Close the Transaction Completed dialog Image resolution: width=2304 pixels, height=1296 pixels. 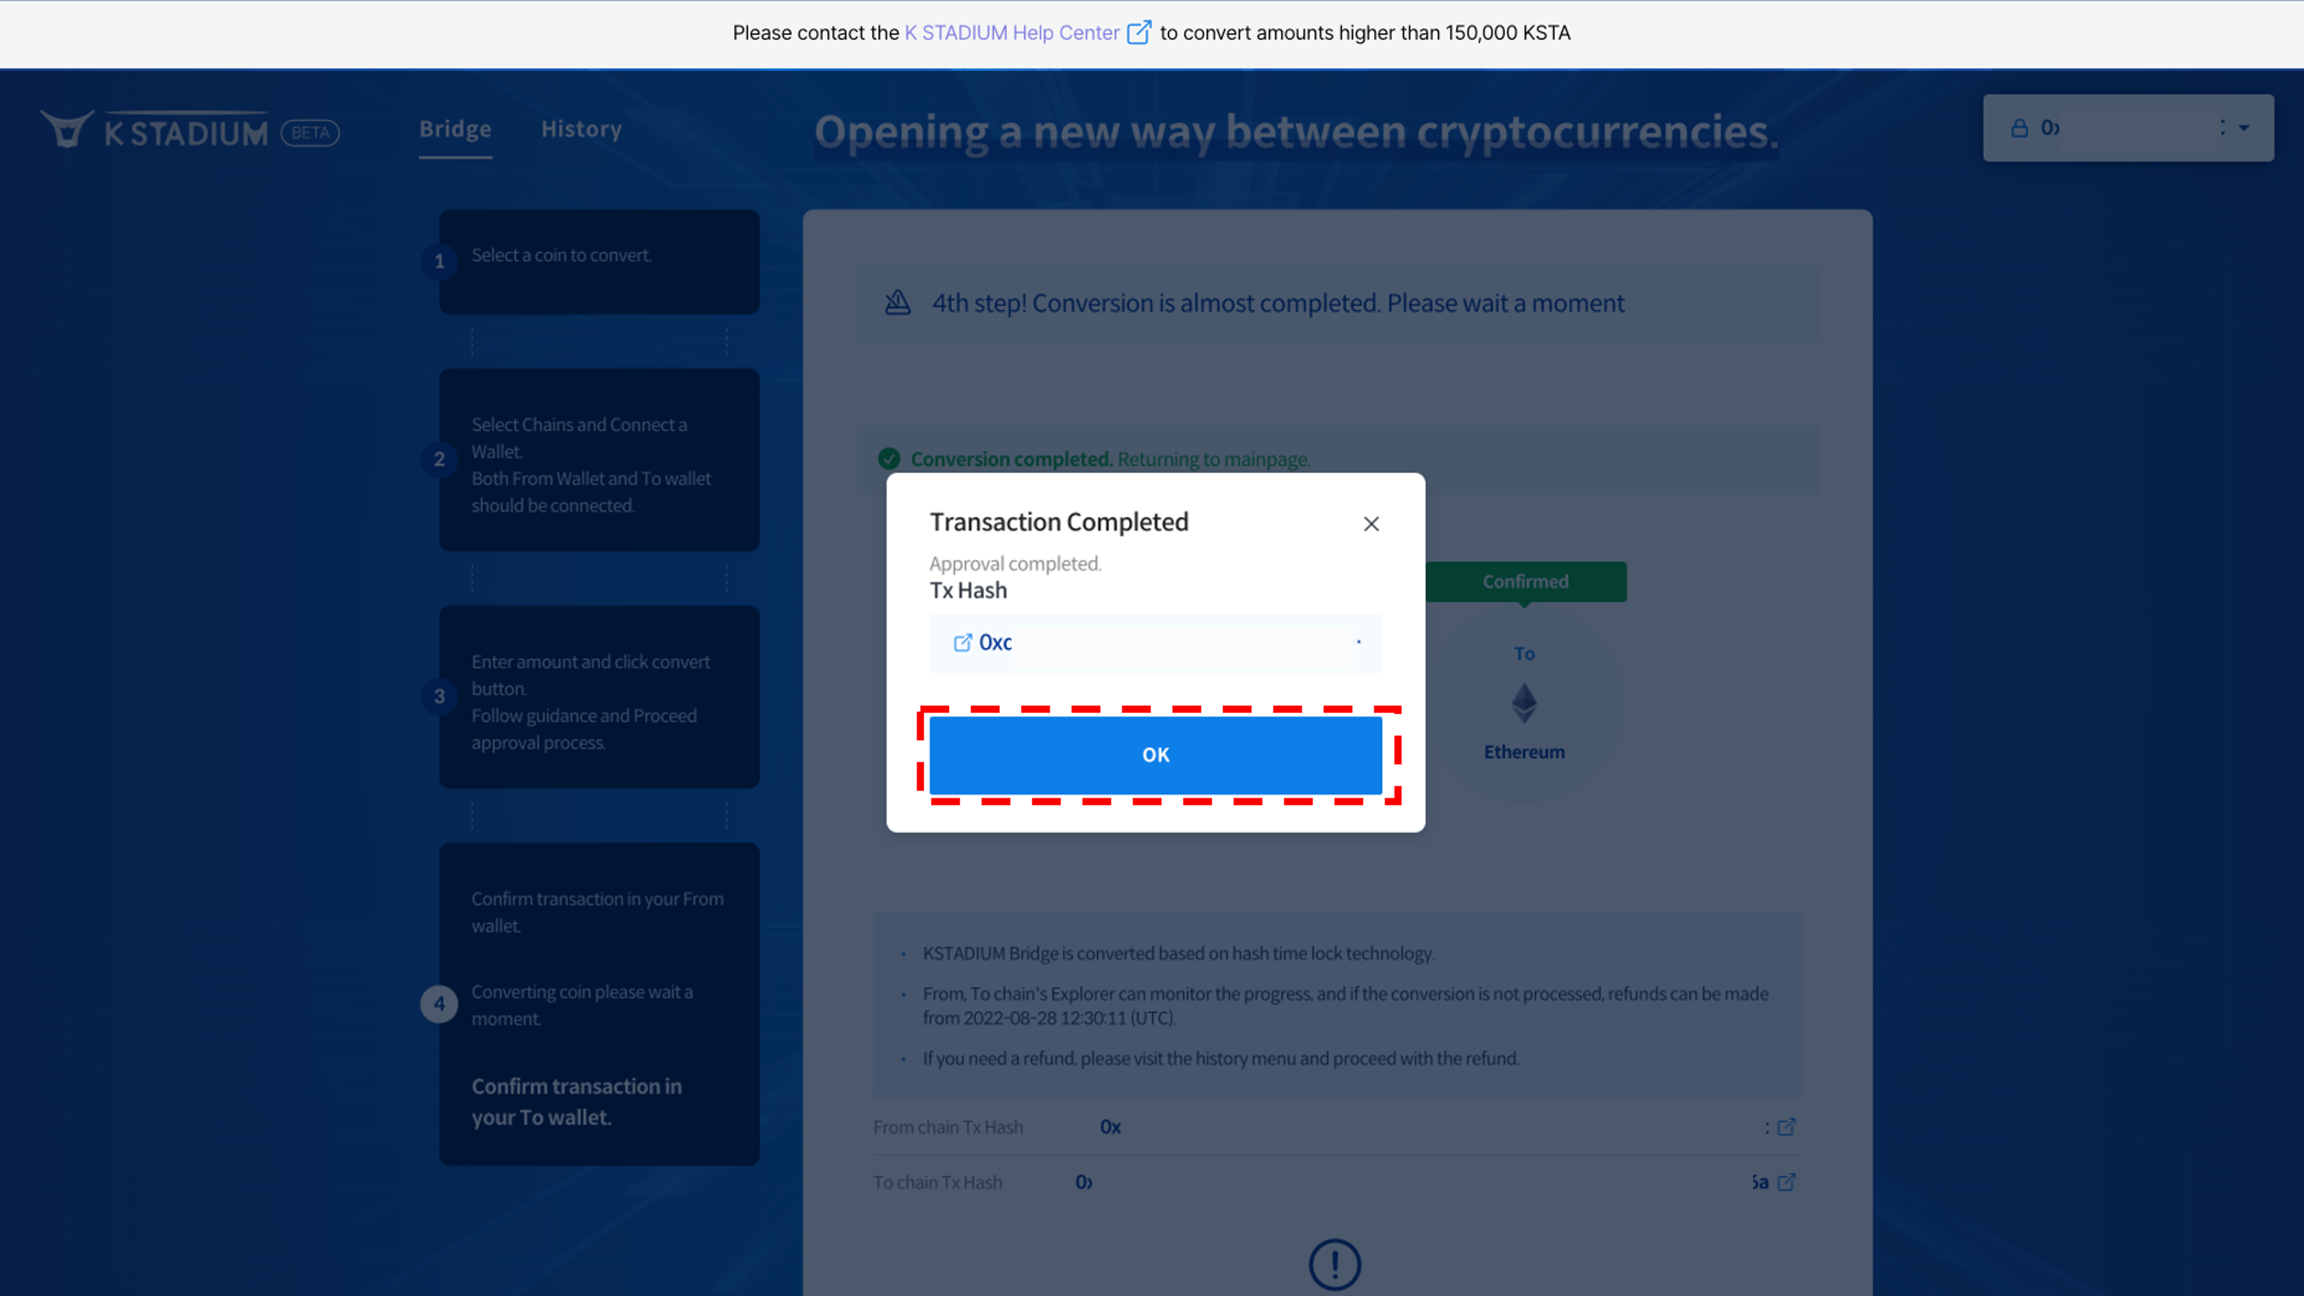1371,524
